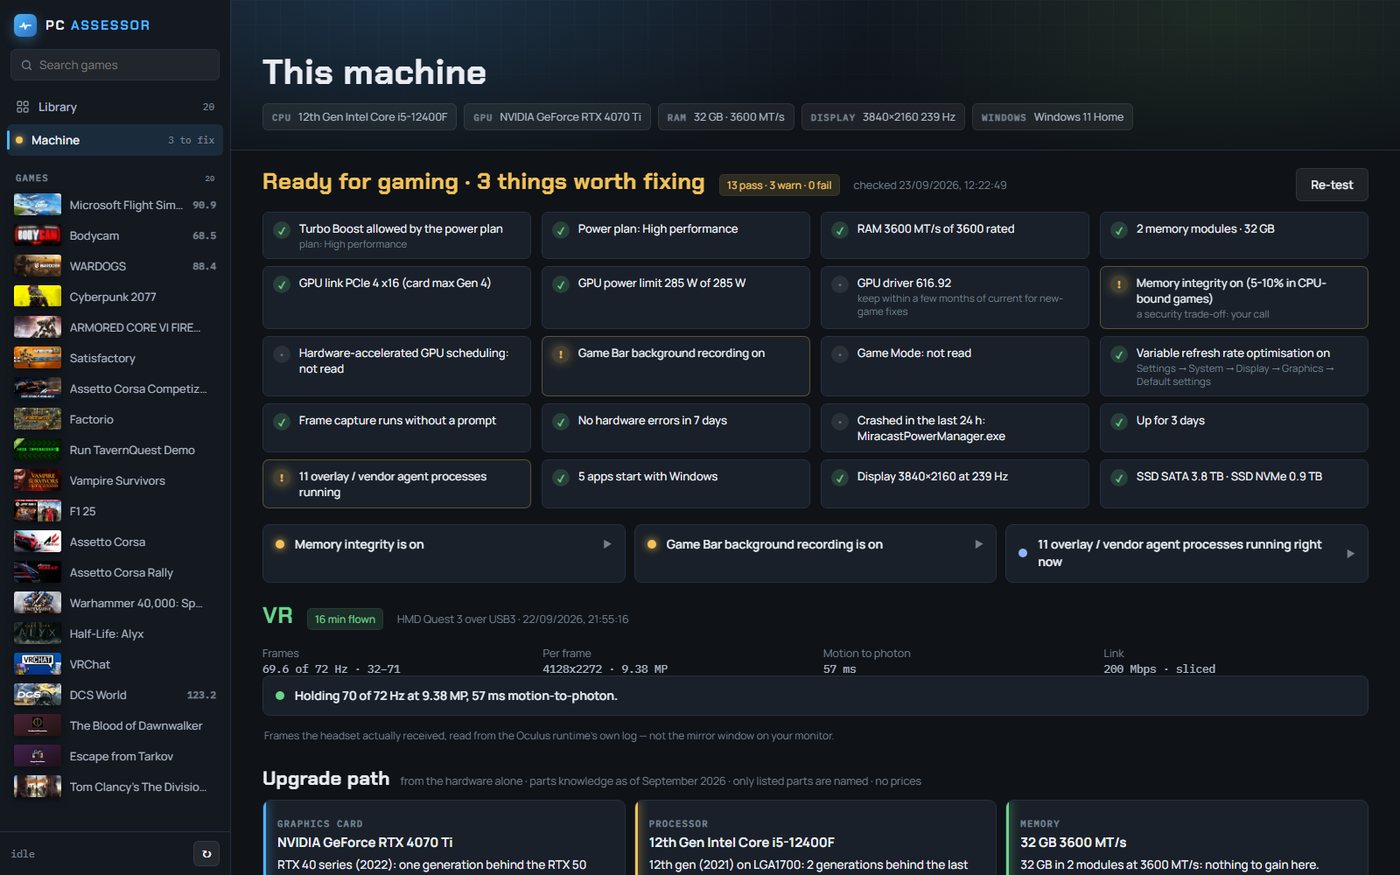The image size is (1400, 875).
Task: Click 'Holding 70 of 72 Hz' summary row
Action: click(815, 696)
